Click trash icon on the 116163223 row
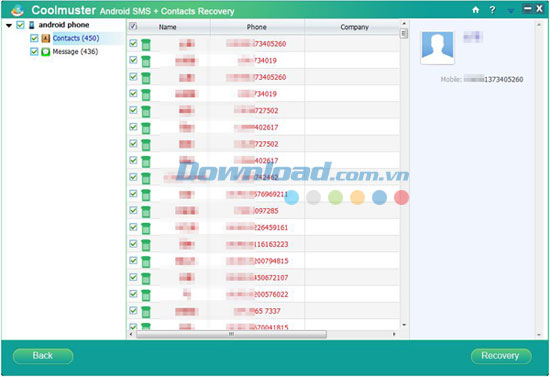This screenshot has width=550, height=377. click(146, 245)
